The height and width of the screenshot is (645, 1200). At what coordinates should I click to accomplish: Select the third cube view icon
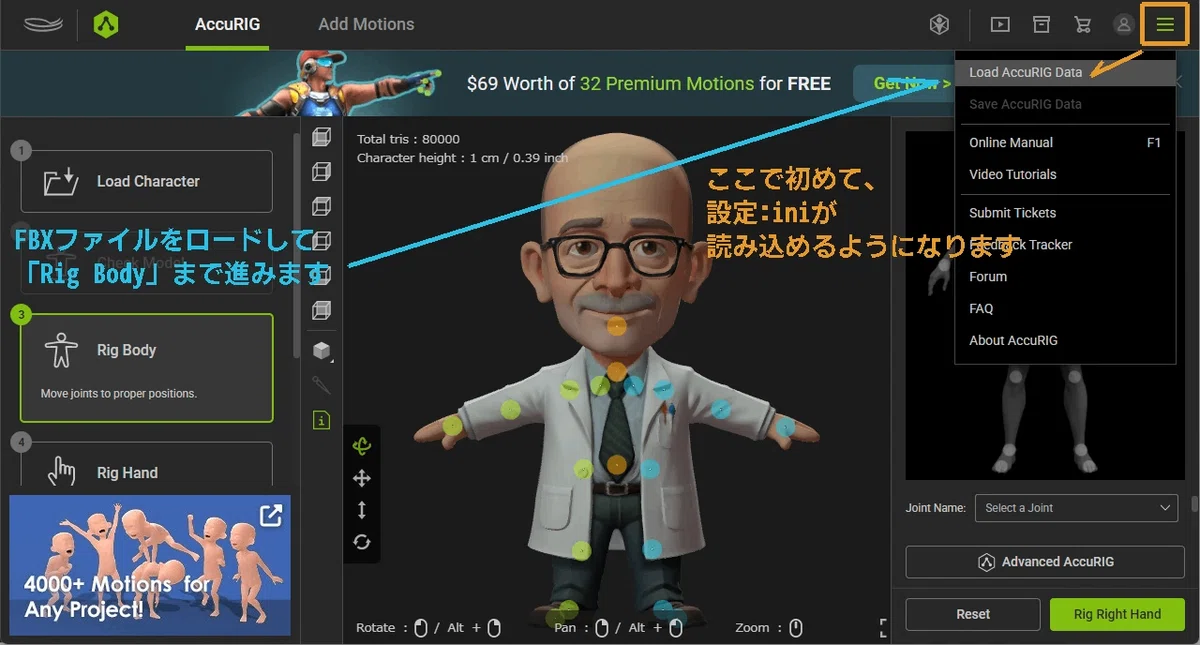pos(321,207)
